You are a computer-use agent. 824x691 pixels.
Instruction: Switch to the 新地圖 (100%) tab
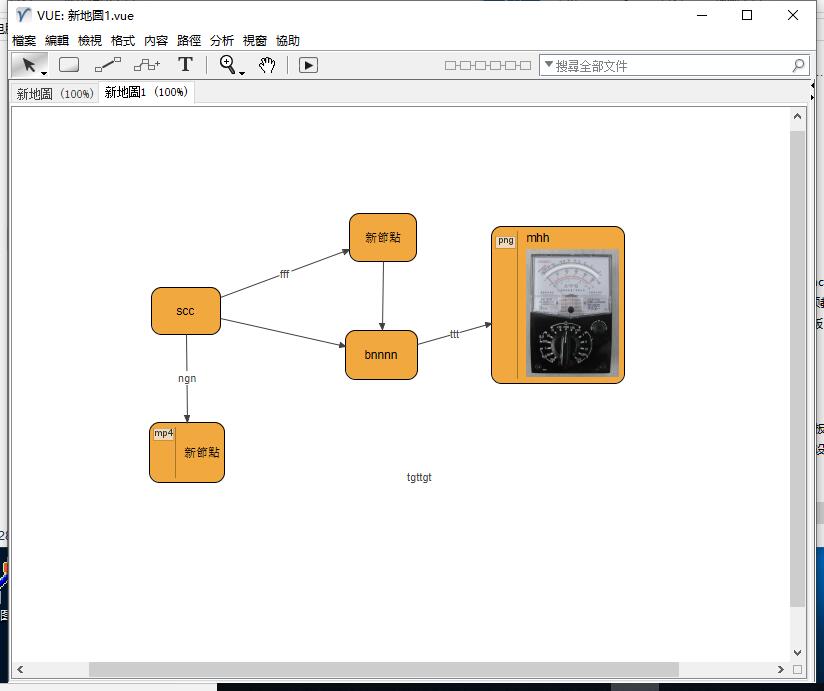[x=54, y=93]
